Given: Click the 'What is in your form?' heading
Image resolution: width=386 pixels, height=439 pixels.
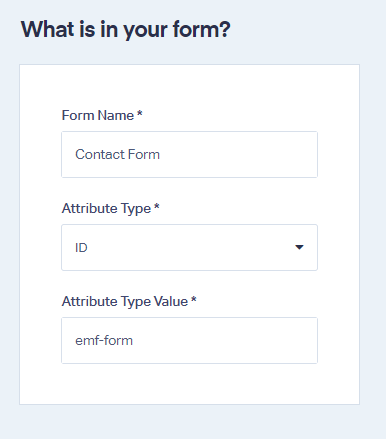Looking at the screenshot, I should [x=126, y=30].
